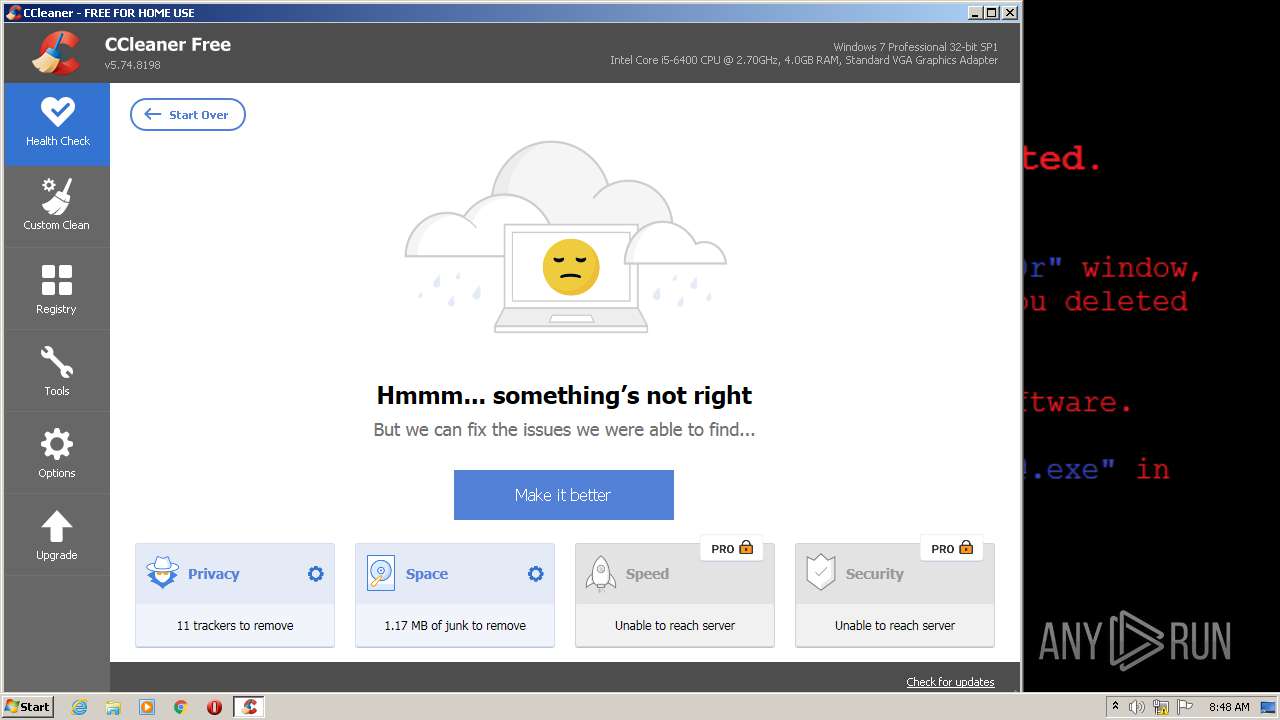The width and height of the screenshot is (1280, 720).
Task: Select CCleaner taskbar button
Action: (x=249, y=707)
